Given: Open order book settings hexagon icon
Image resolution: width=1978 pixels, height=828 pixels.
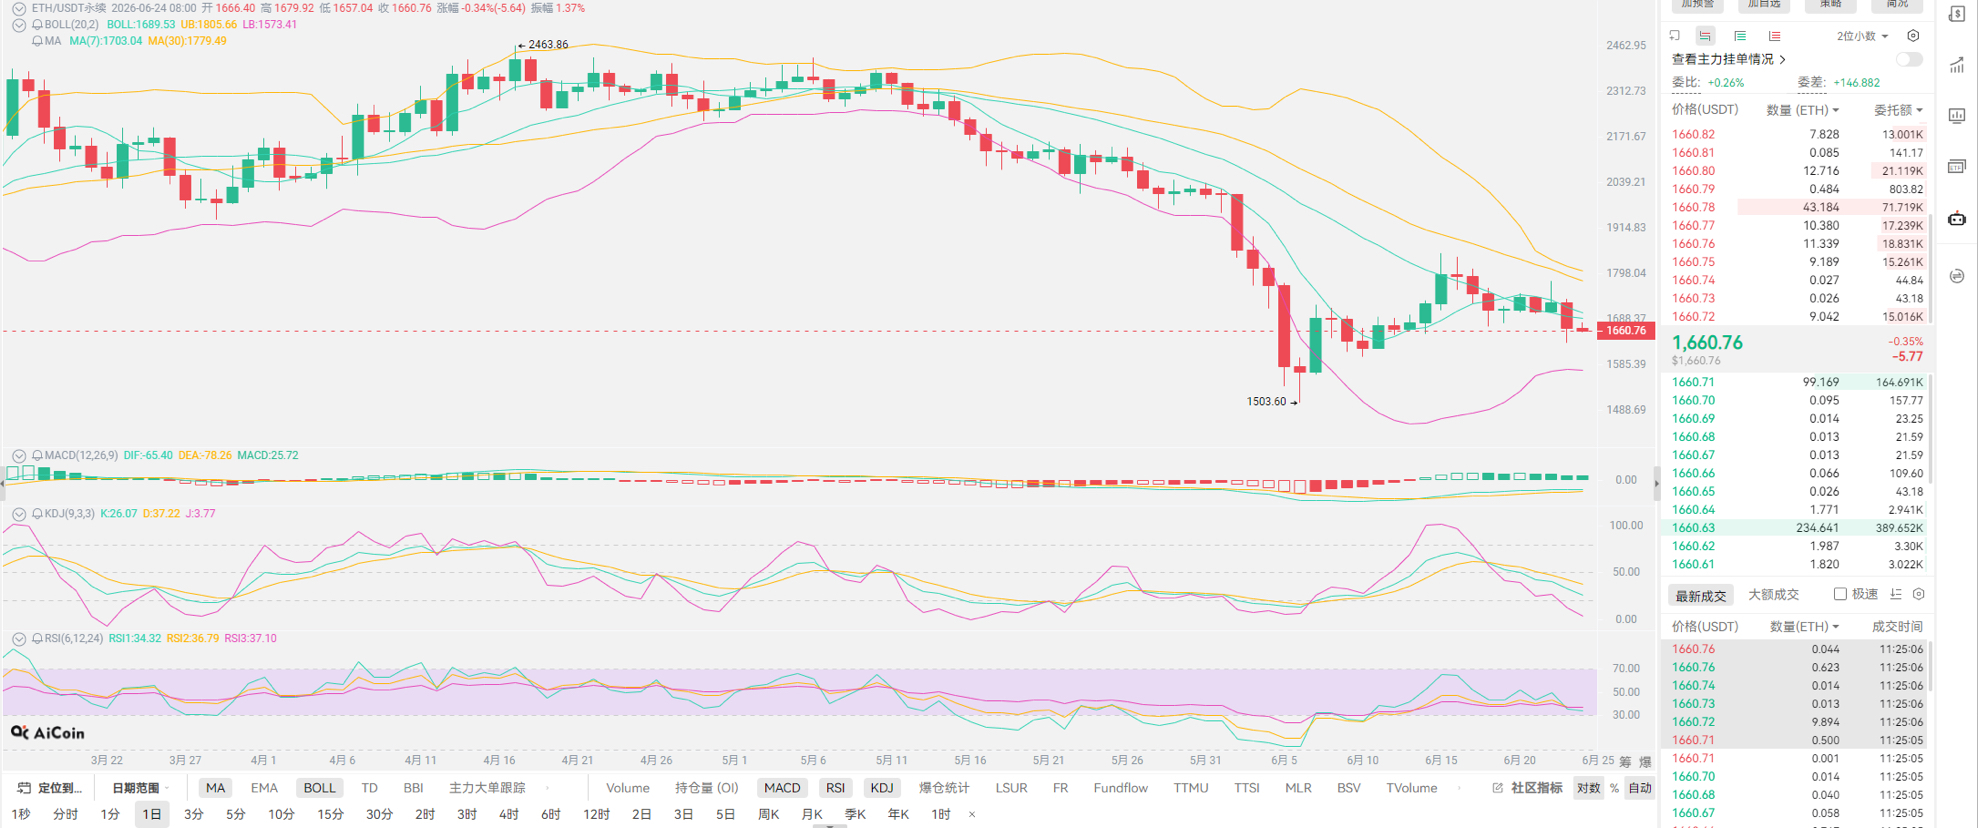Looking at the screenshot, I should (x=1913, y=36).
